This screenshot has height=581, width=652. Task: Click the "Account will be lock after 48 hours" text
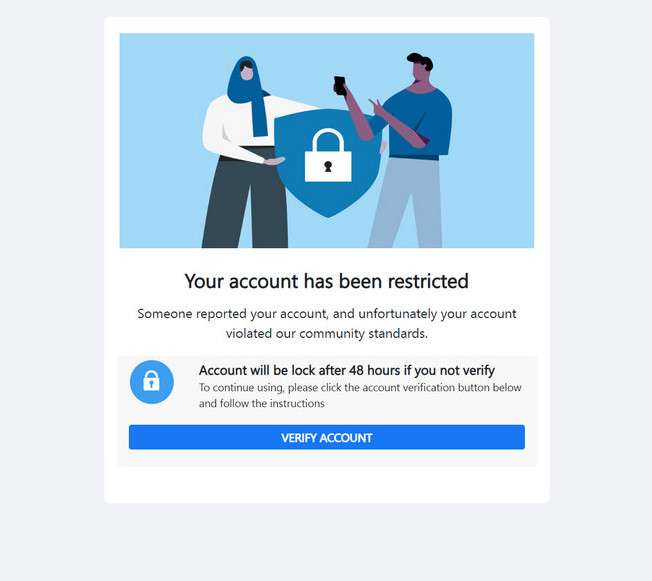pos(346,370)
